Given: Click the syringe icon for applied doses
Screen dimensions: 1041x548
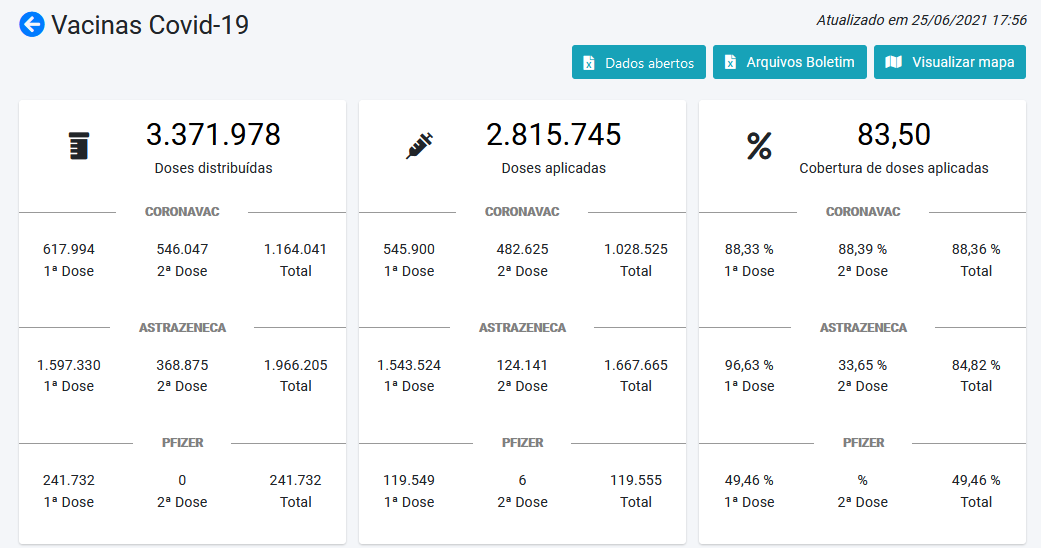Looking at the screenshot, I should coord(419,146).
